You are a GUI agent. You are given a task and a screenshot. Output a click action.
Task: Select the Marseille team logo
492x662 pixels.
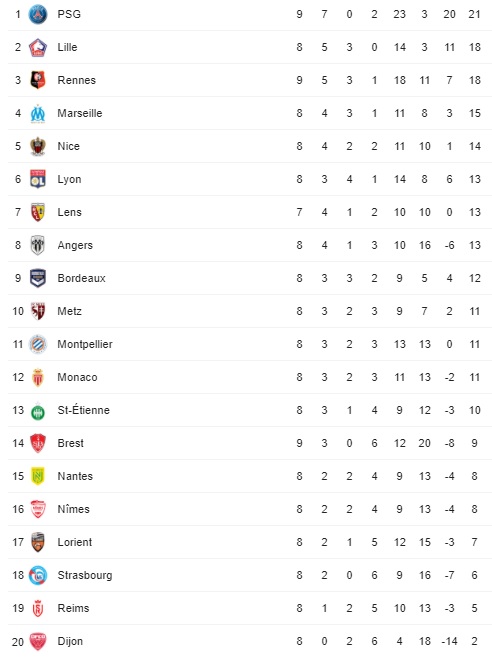38,113
